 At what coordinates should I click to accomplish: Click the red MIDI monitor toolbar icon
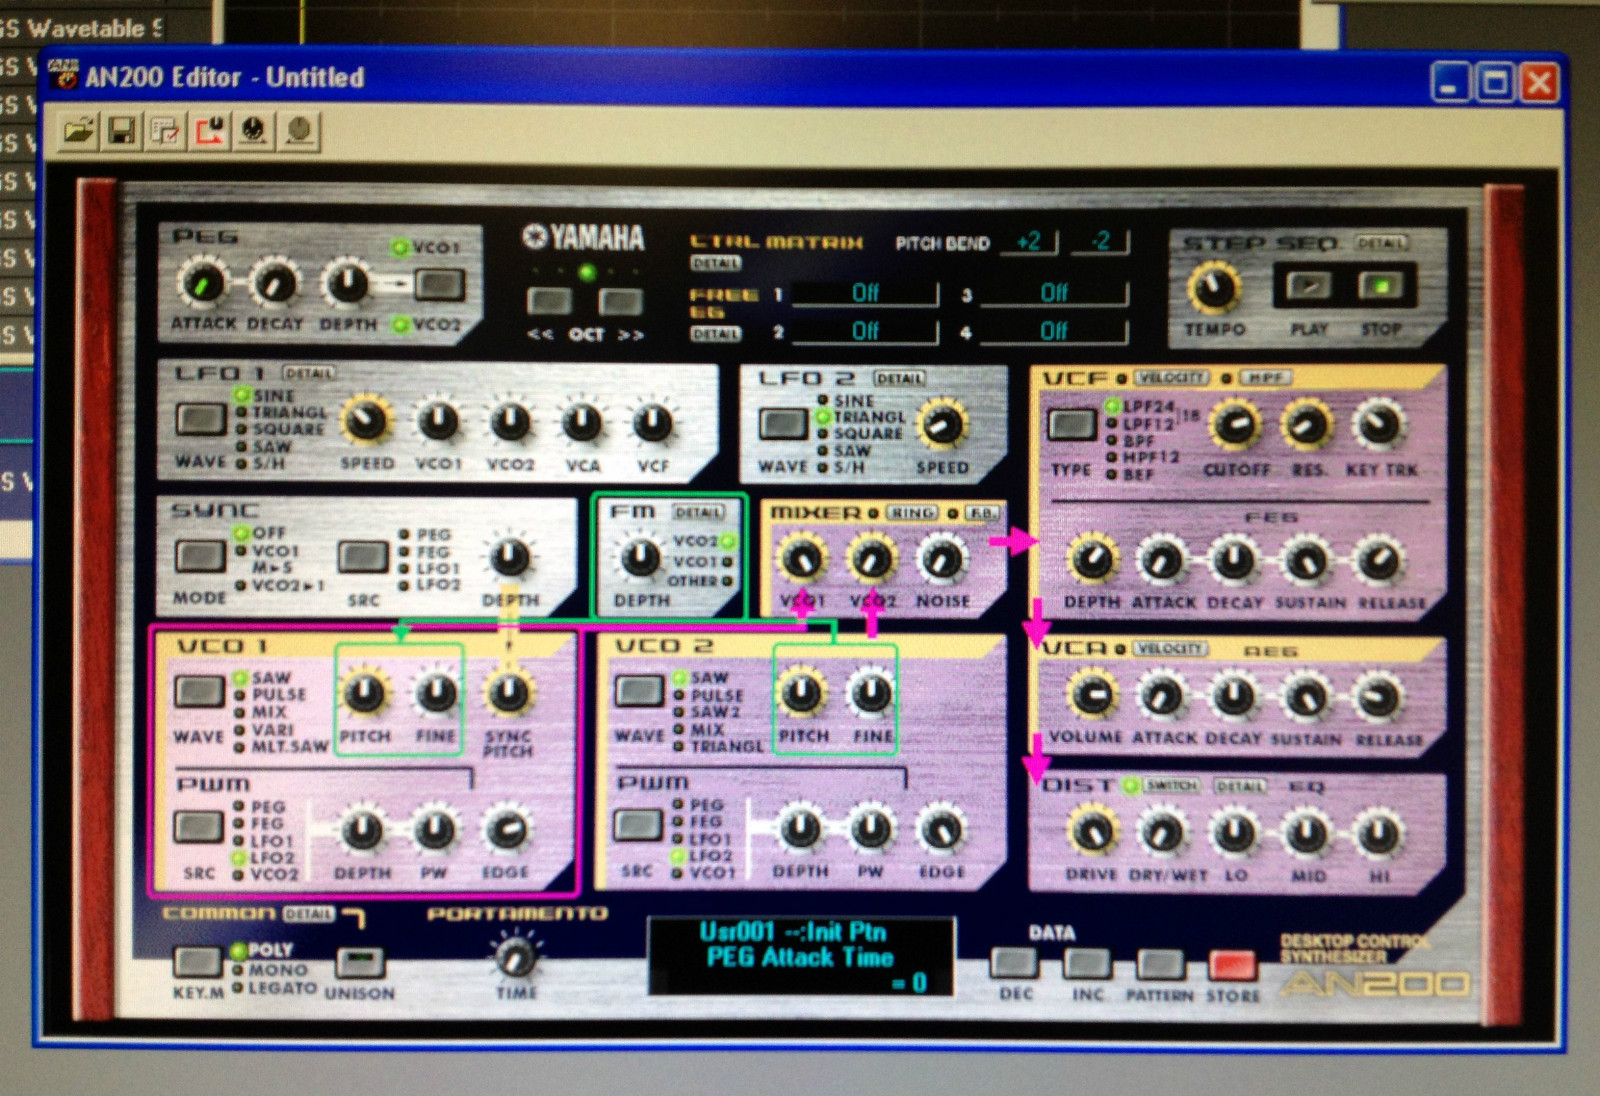[x=210, y=128]
